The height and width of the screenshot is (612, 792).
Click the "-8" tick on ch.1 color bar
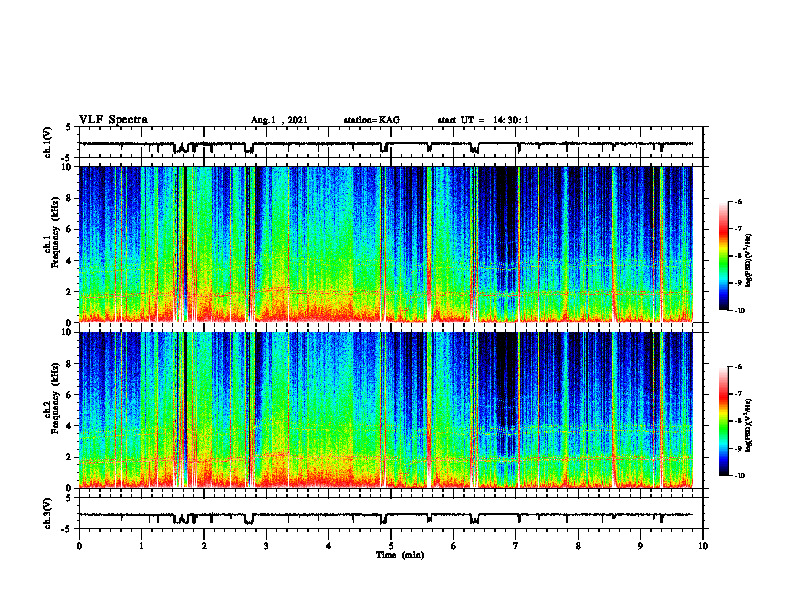pyautogui.click(x=738, y=256)
